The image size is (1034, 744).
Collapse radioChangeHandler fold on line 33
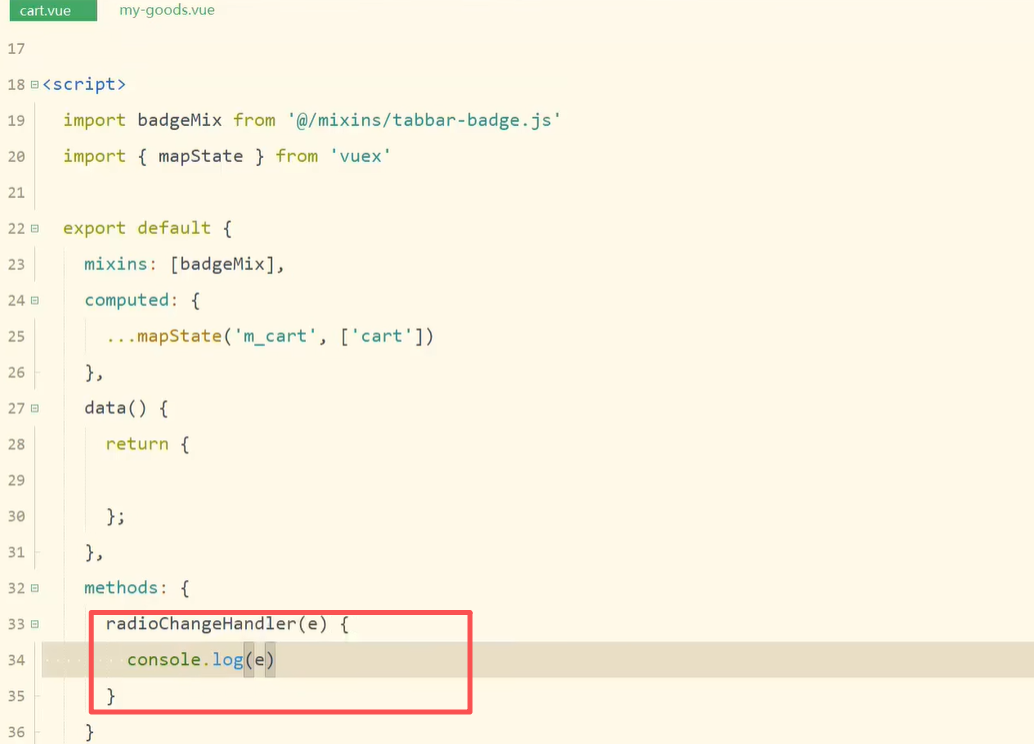[x=35, y=624]
